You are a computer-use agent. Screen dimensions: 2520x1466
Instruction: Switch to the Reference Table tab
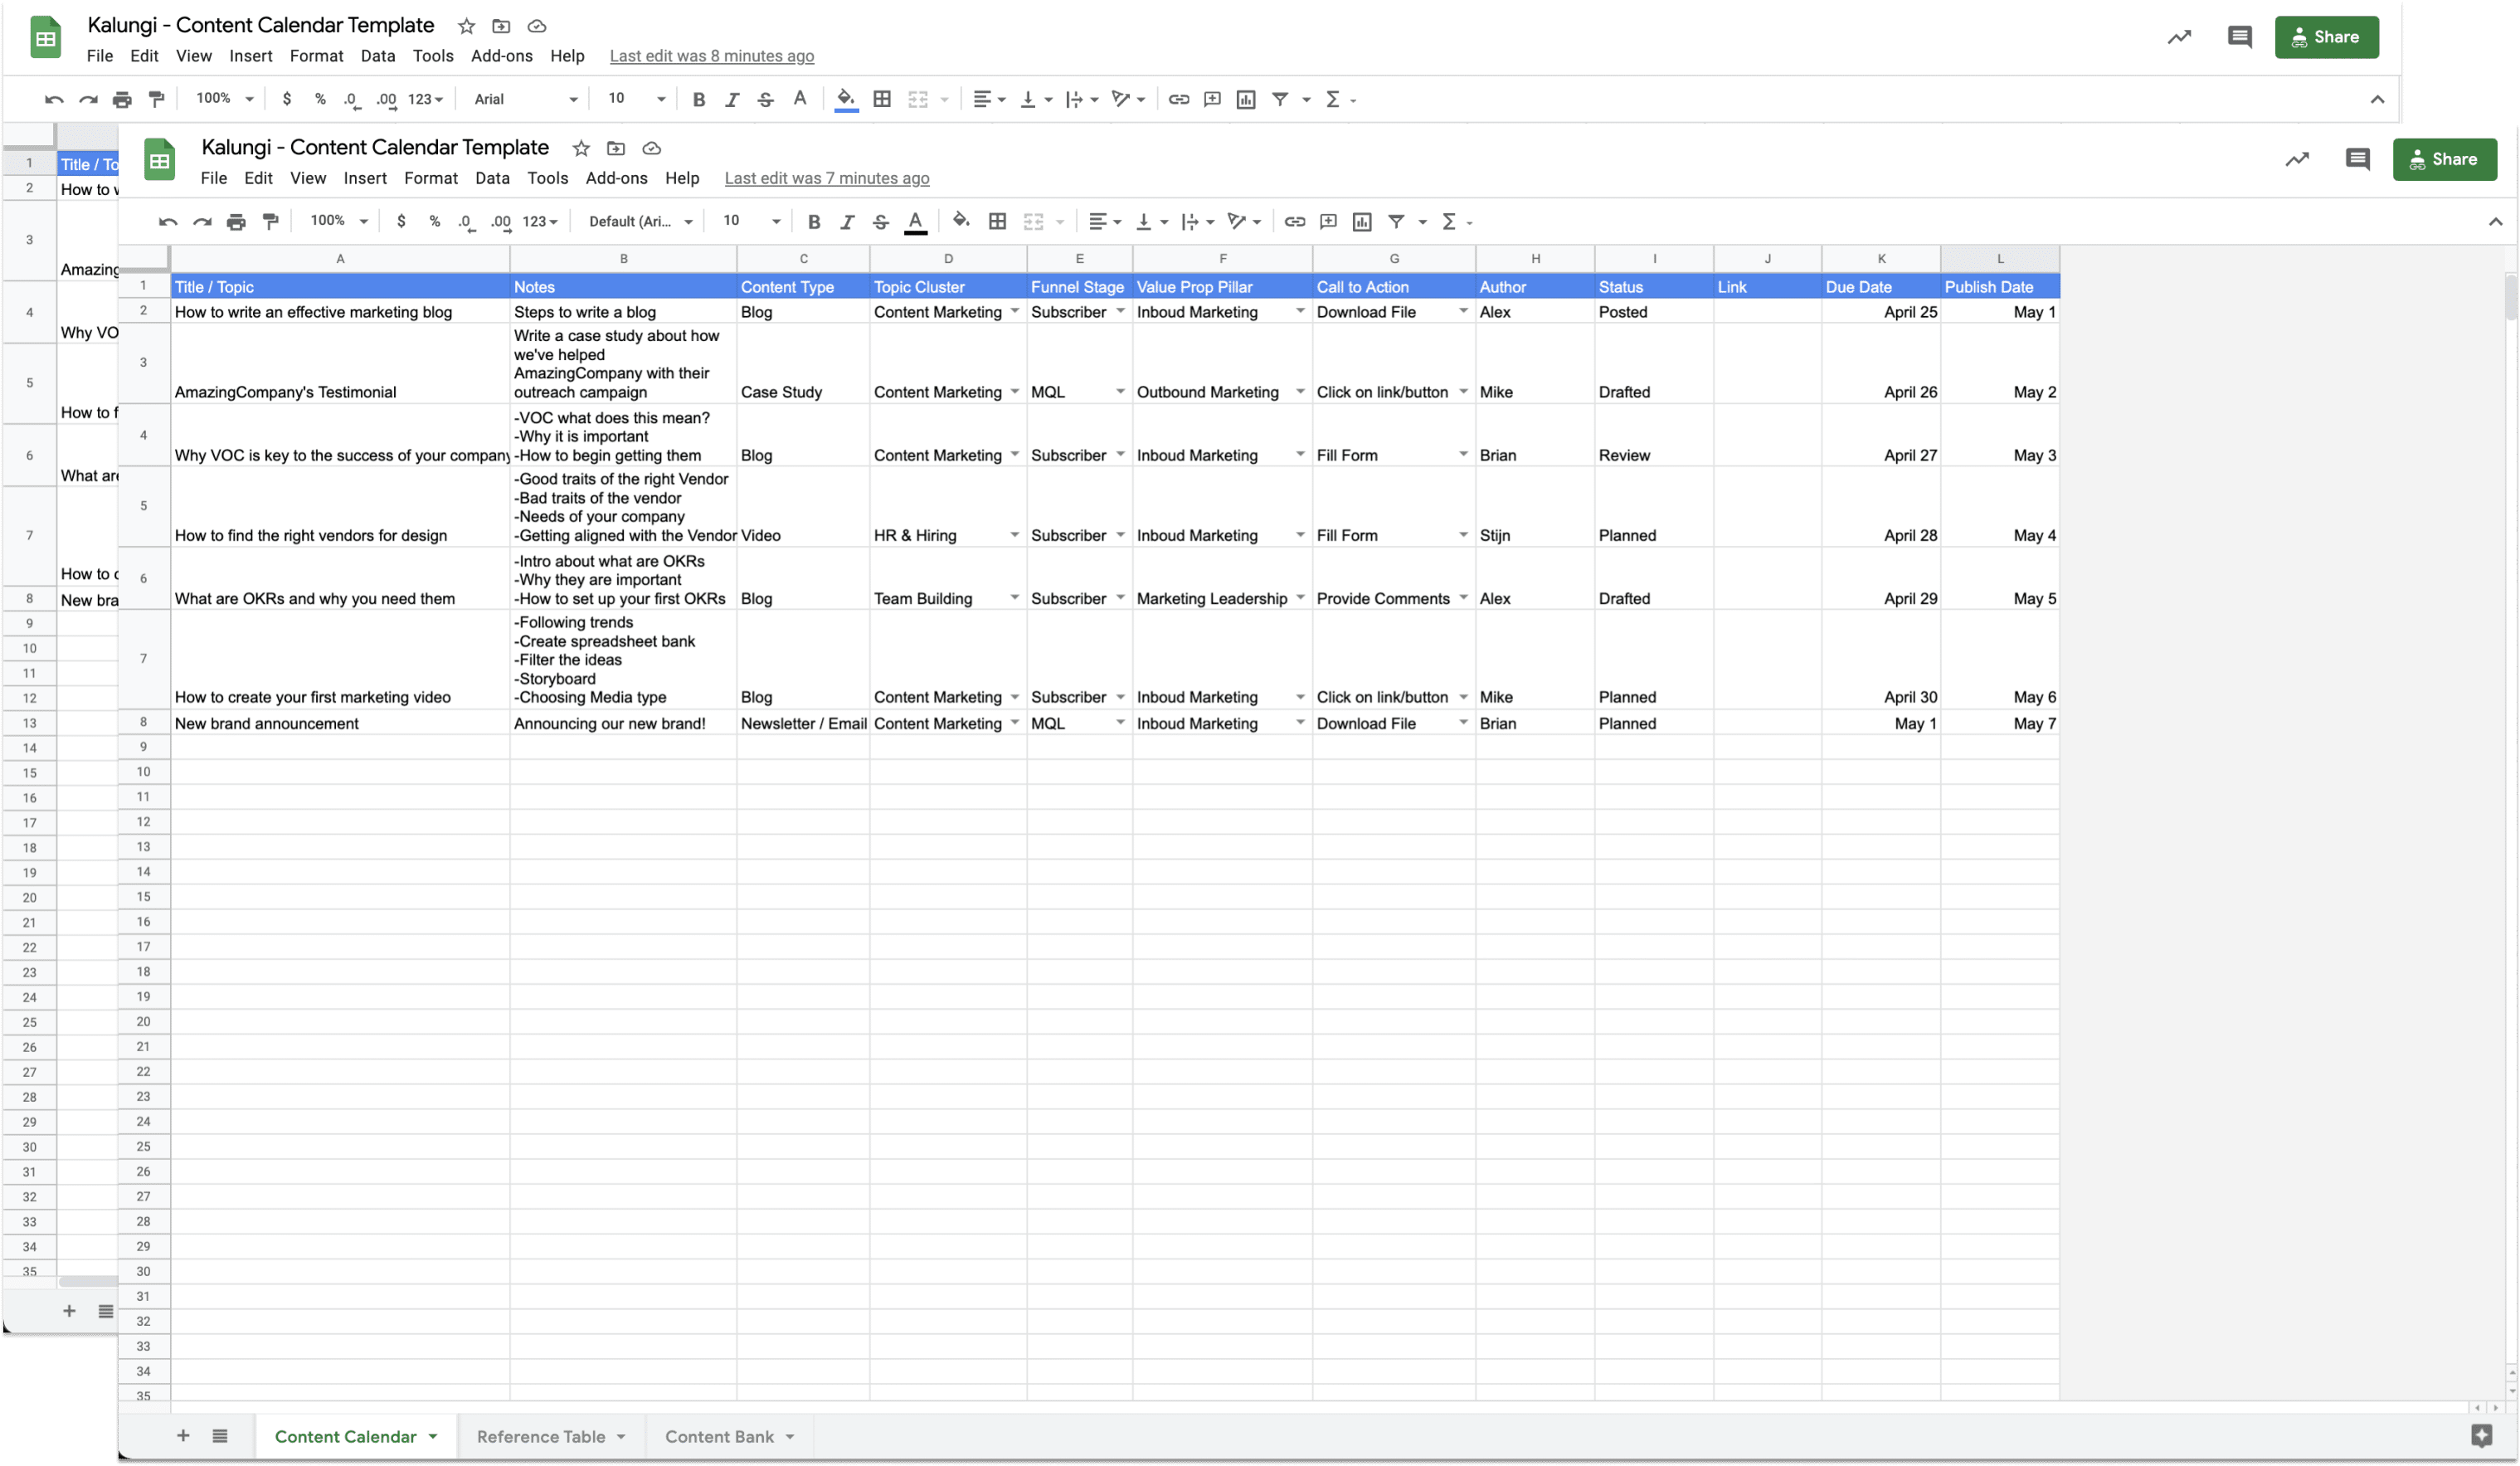tap(541, 1436)
